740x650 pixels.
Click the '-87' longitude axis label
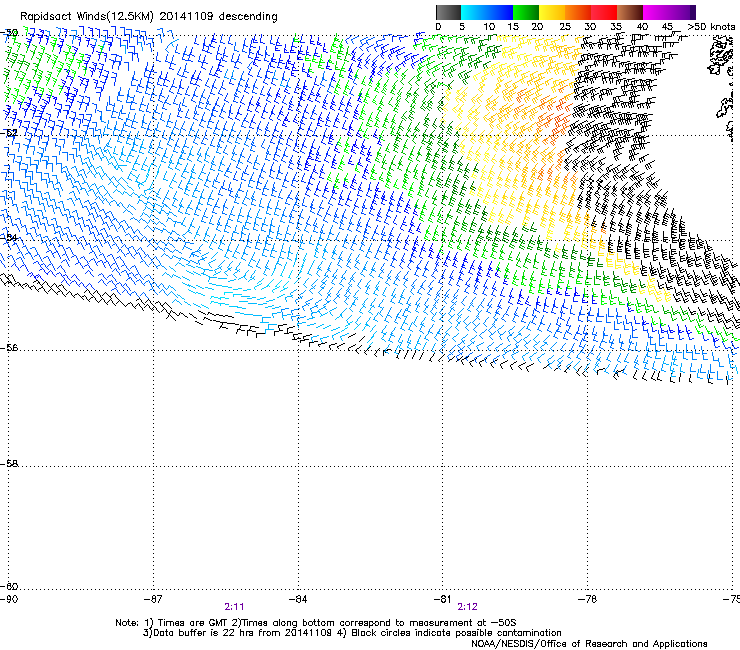pos(153,599)
